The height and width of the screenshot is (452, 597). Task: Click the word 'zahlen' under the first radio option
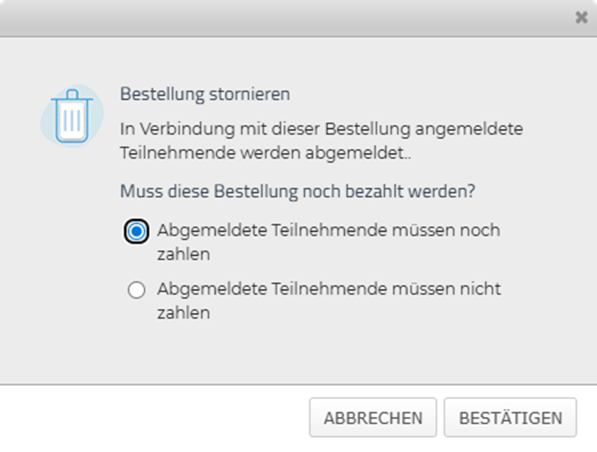184,254
